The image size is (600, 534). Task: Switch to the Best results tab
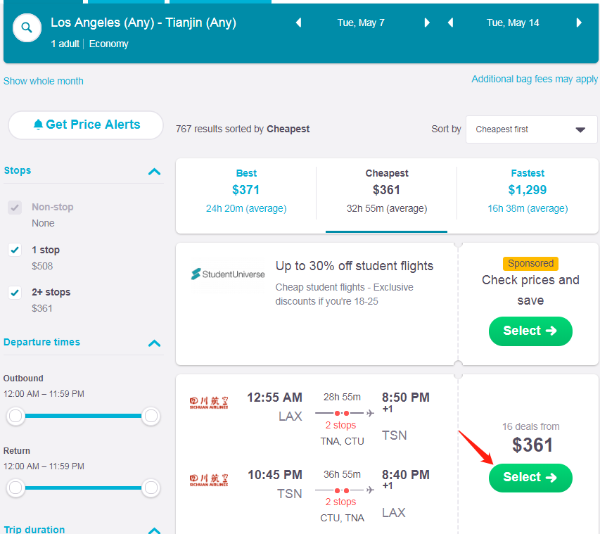246,190
